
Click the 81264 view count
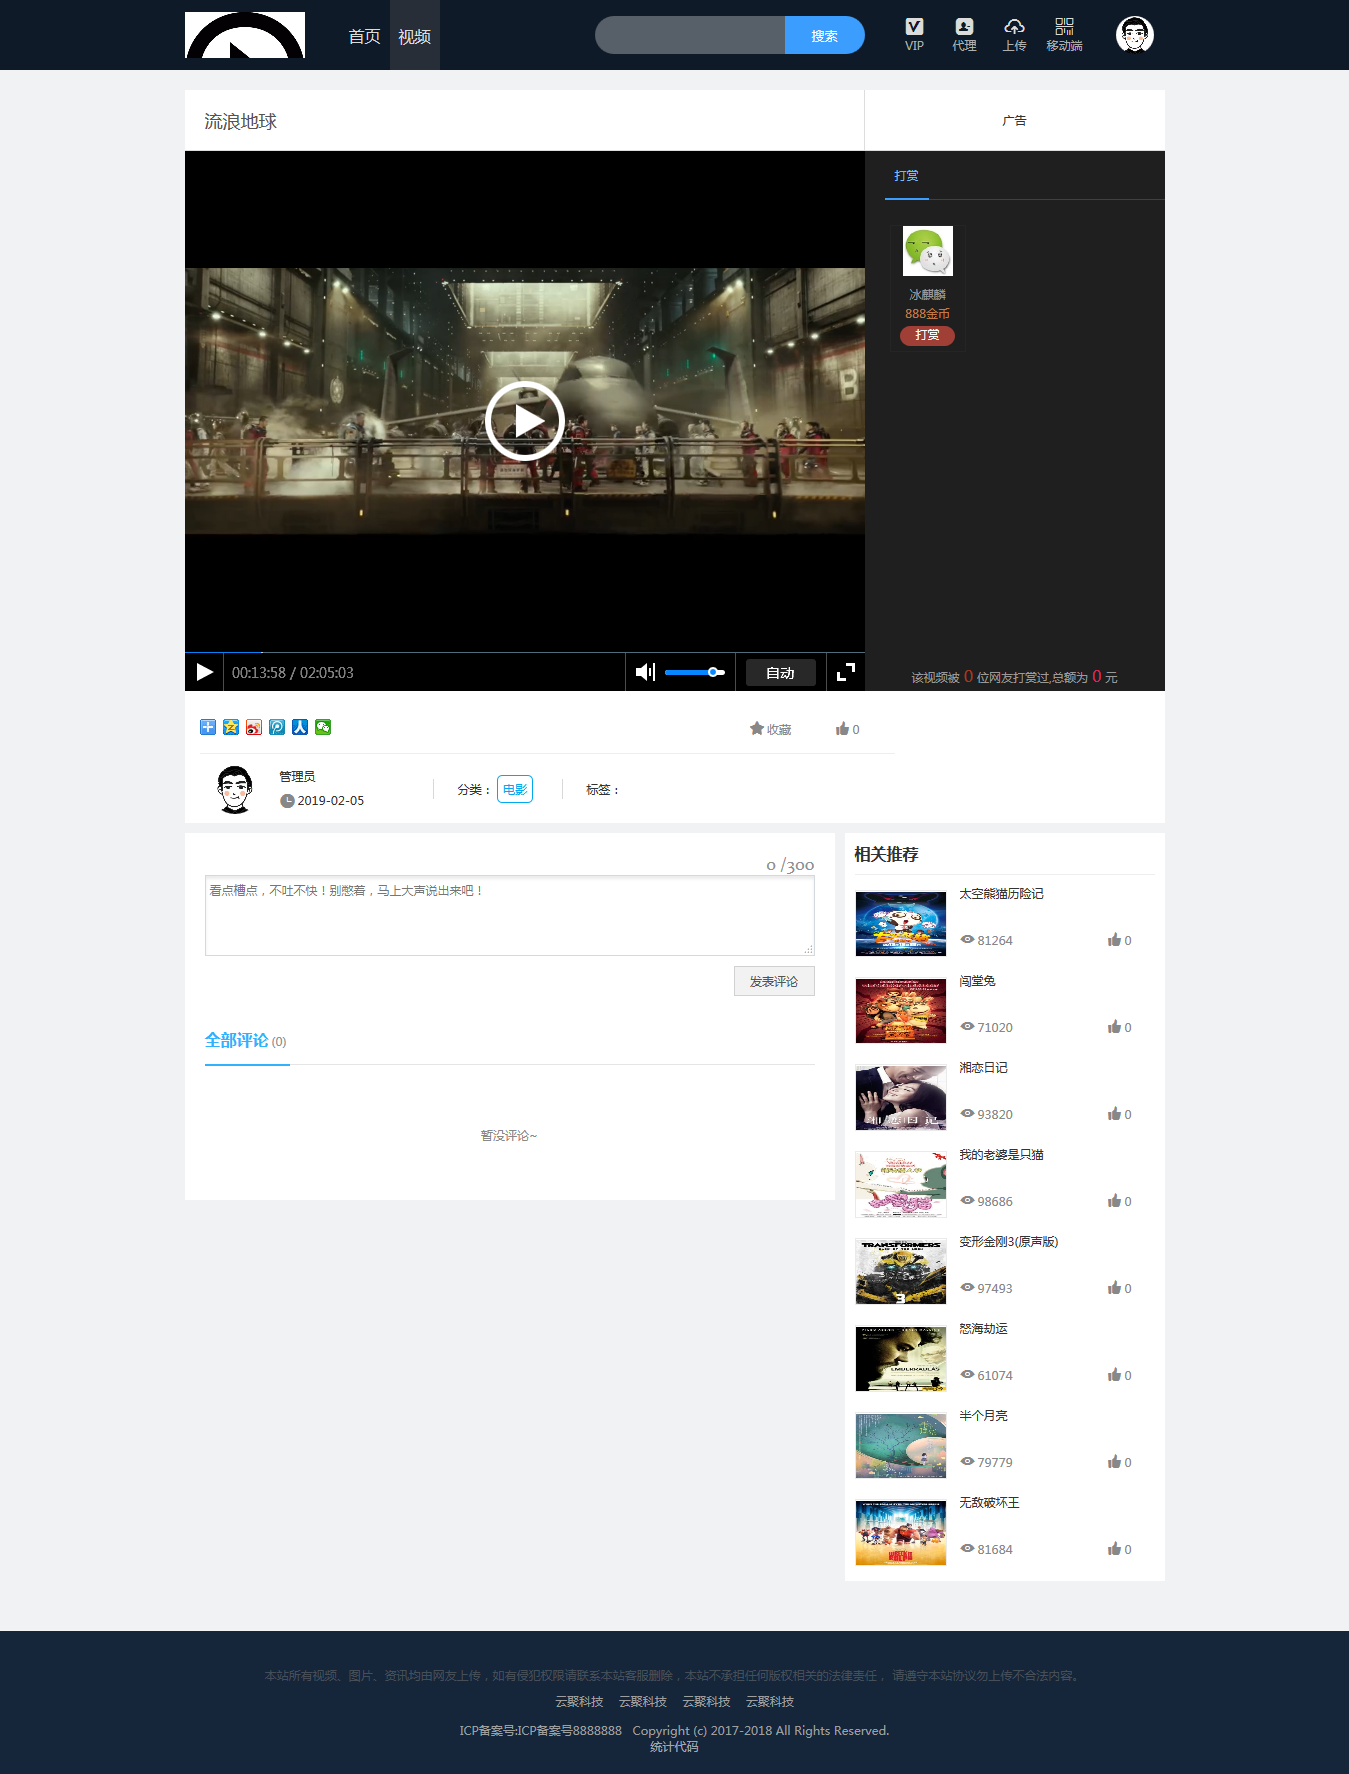(x=995, y=941)
